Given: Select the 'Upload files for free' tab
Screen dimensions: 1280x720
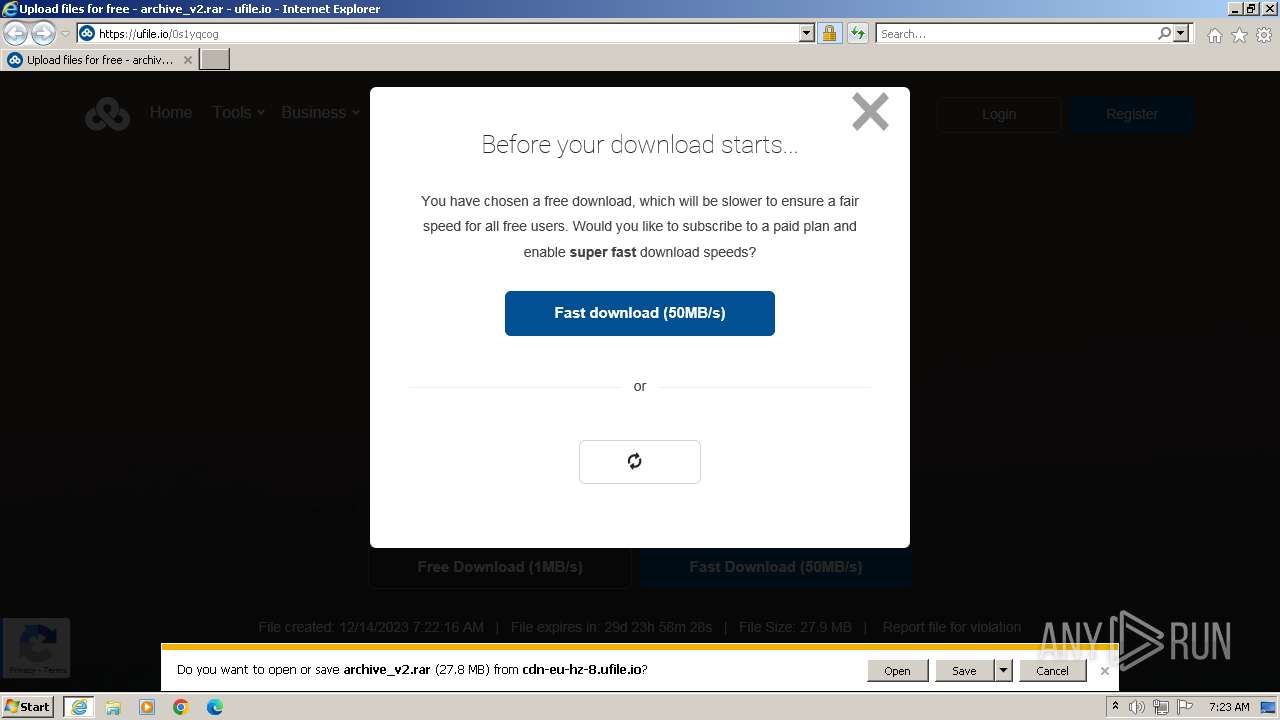Looking at the screenshot, I should (100, 60).
